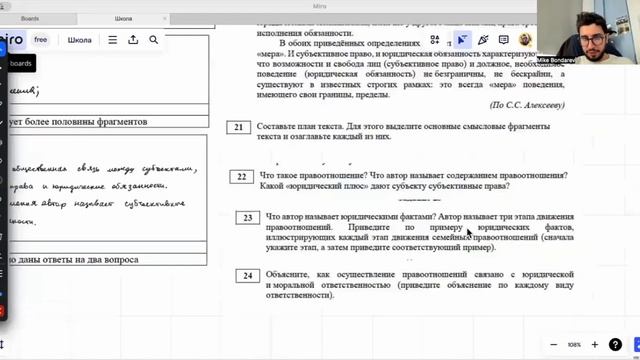Viewport: 640px width, 360px height.
Task: Click text 'Составьте план текста'
Action: (x=300, y=126)
